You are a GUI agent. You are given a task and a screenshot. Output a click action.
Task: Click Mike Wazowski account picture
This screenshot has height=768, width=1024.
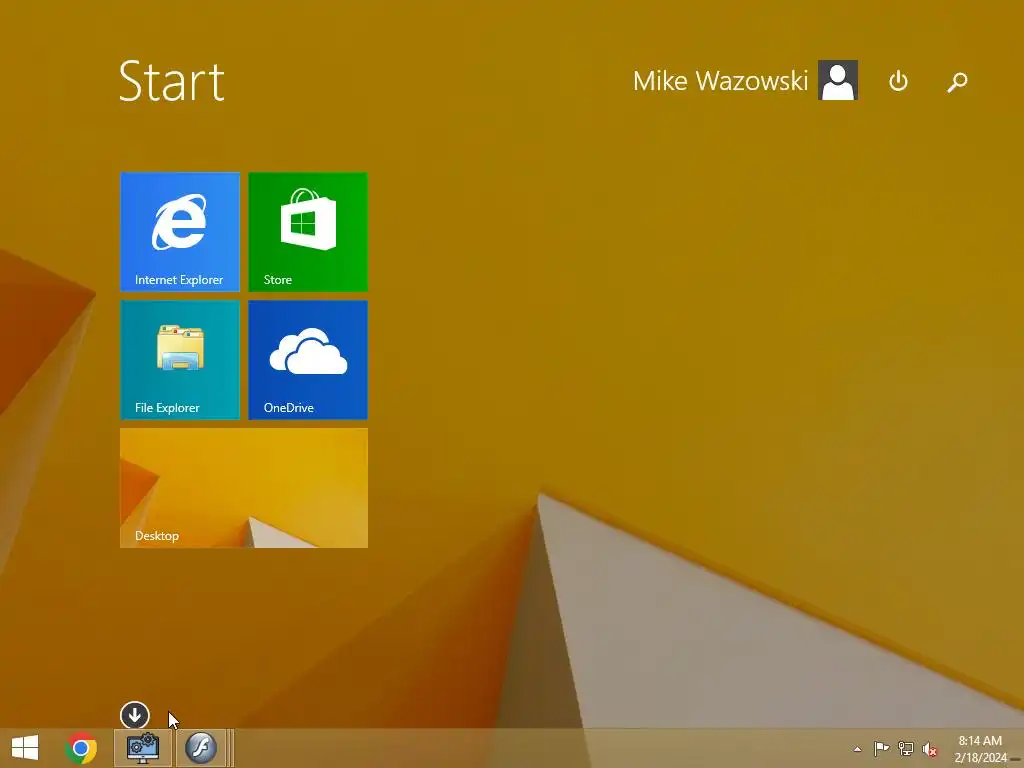[838, 80]
